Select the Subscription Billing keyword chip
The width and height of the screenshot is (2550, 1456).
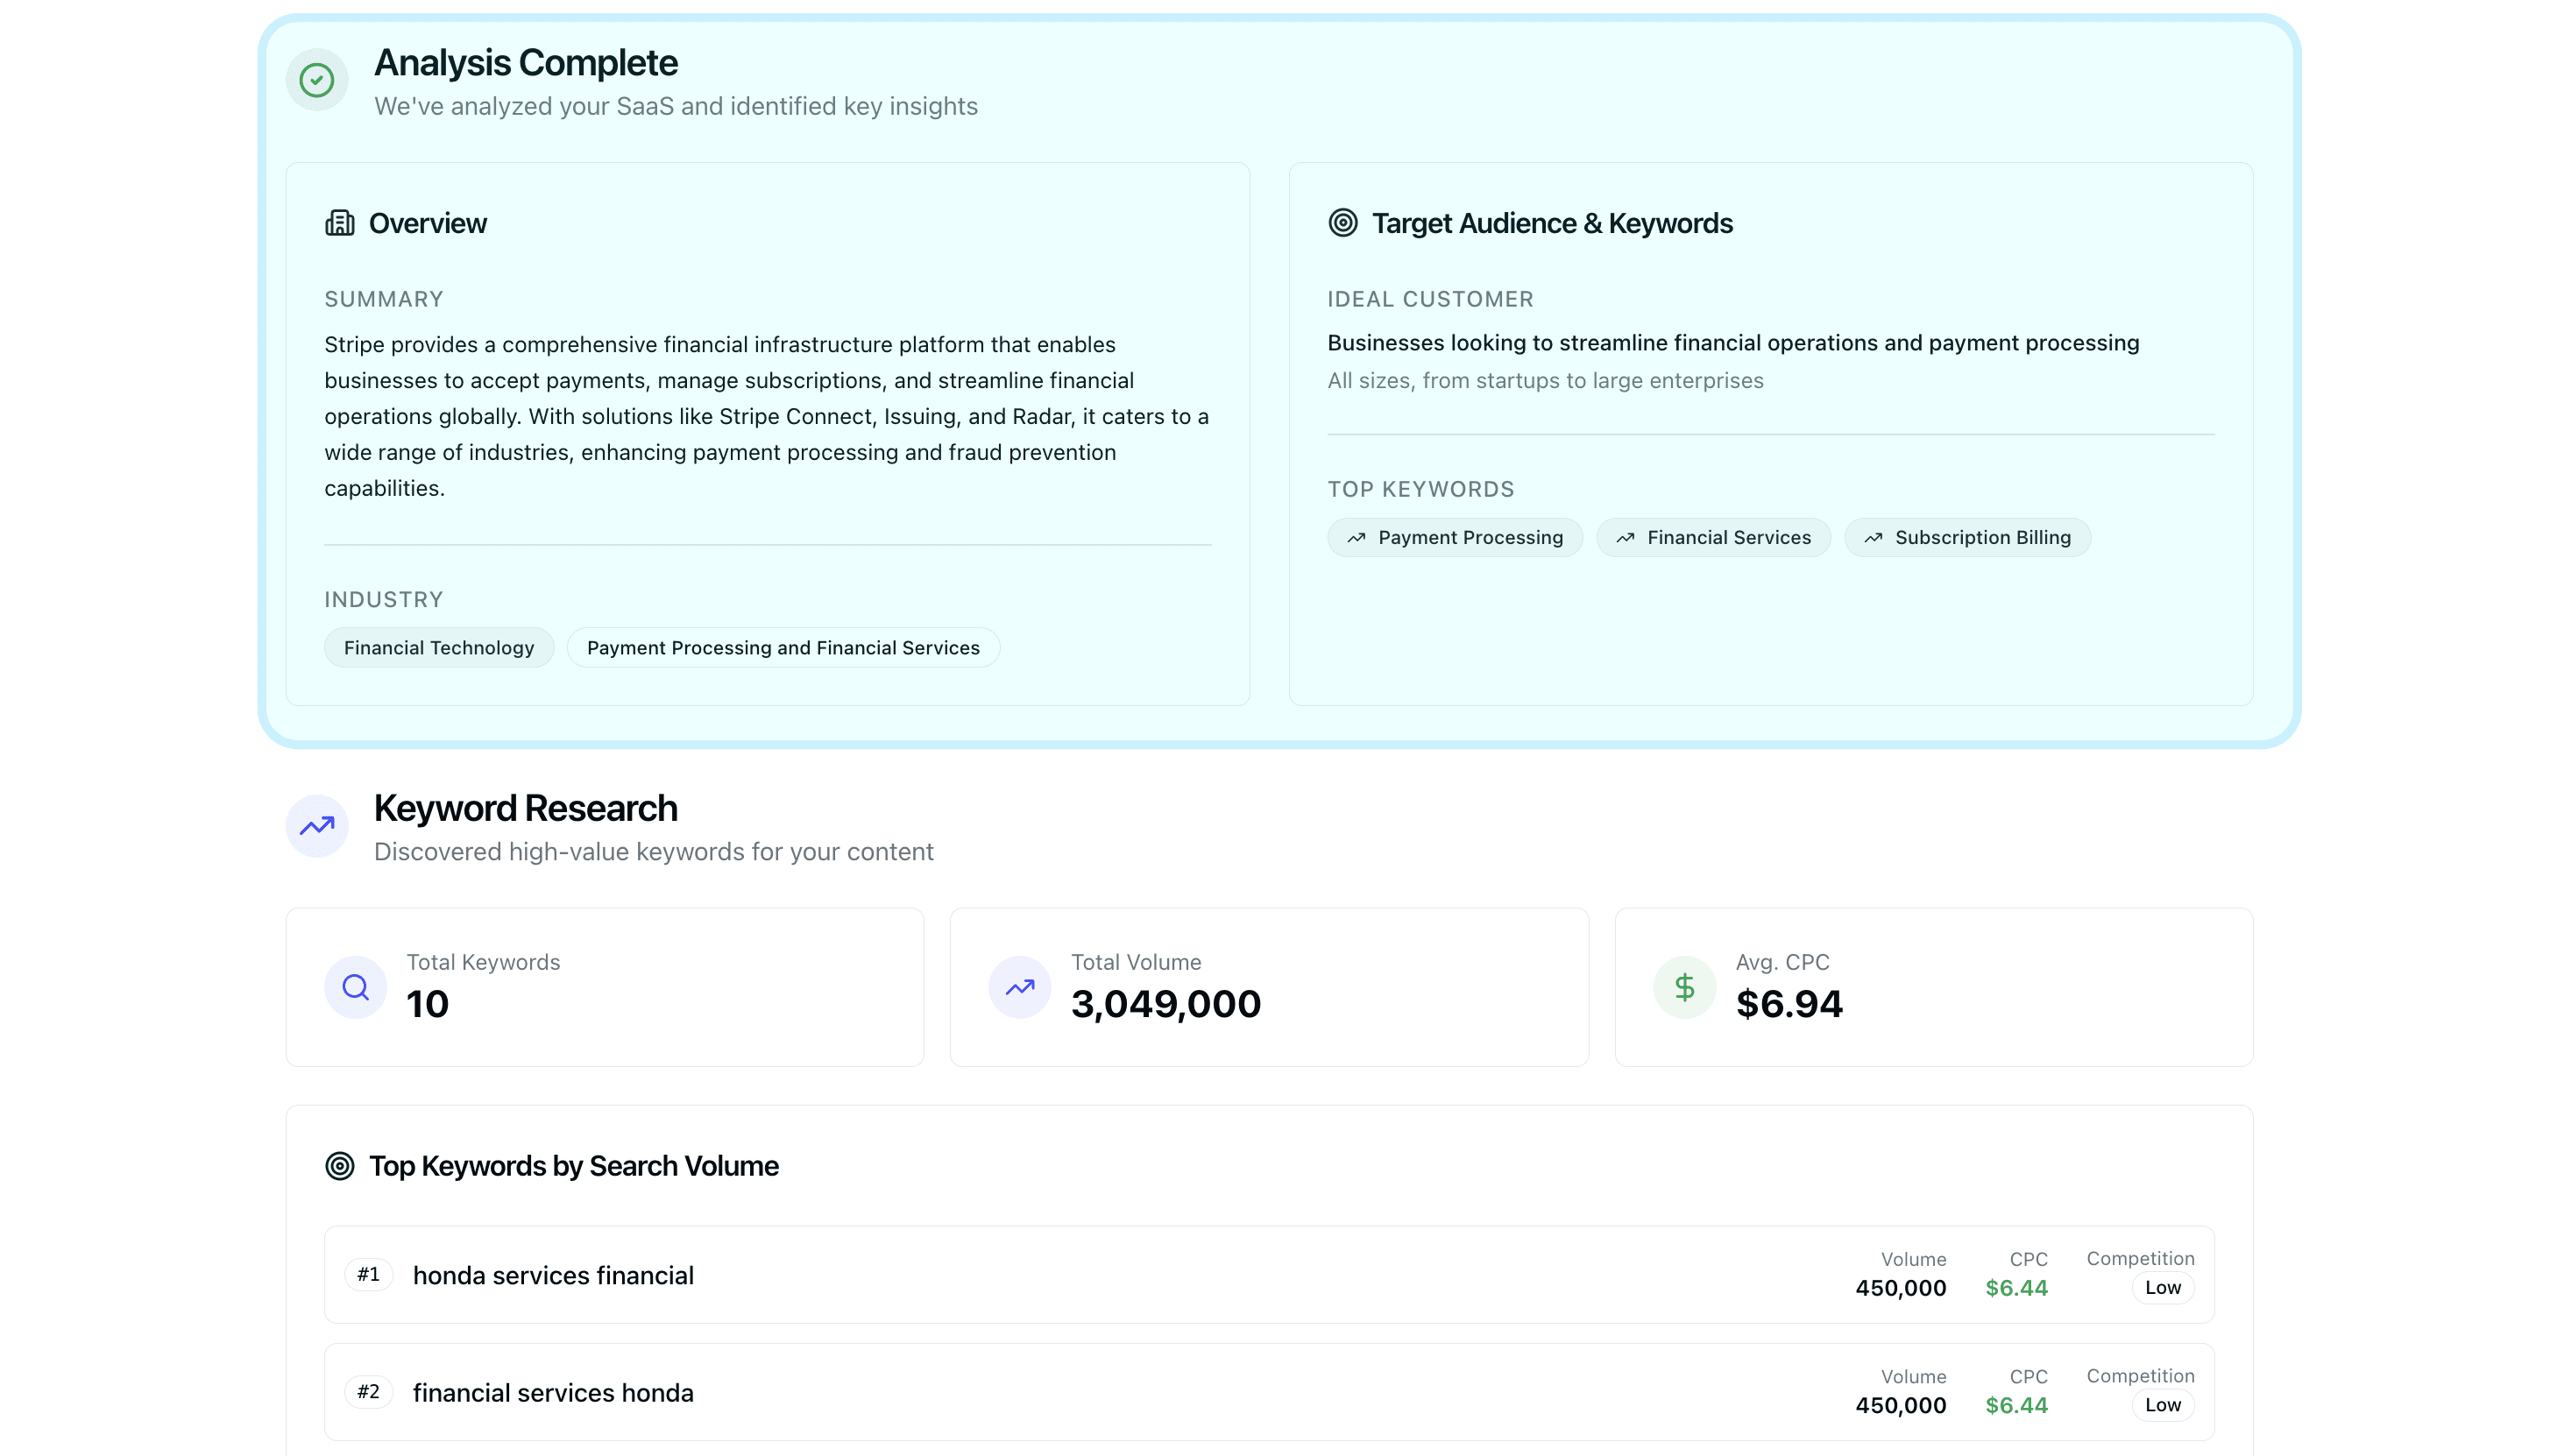coord(1967,537)
